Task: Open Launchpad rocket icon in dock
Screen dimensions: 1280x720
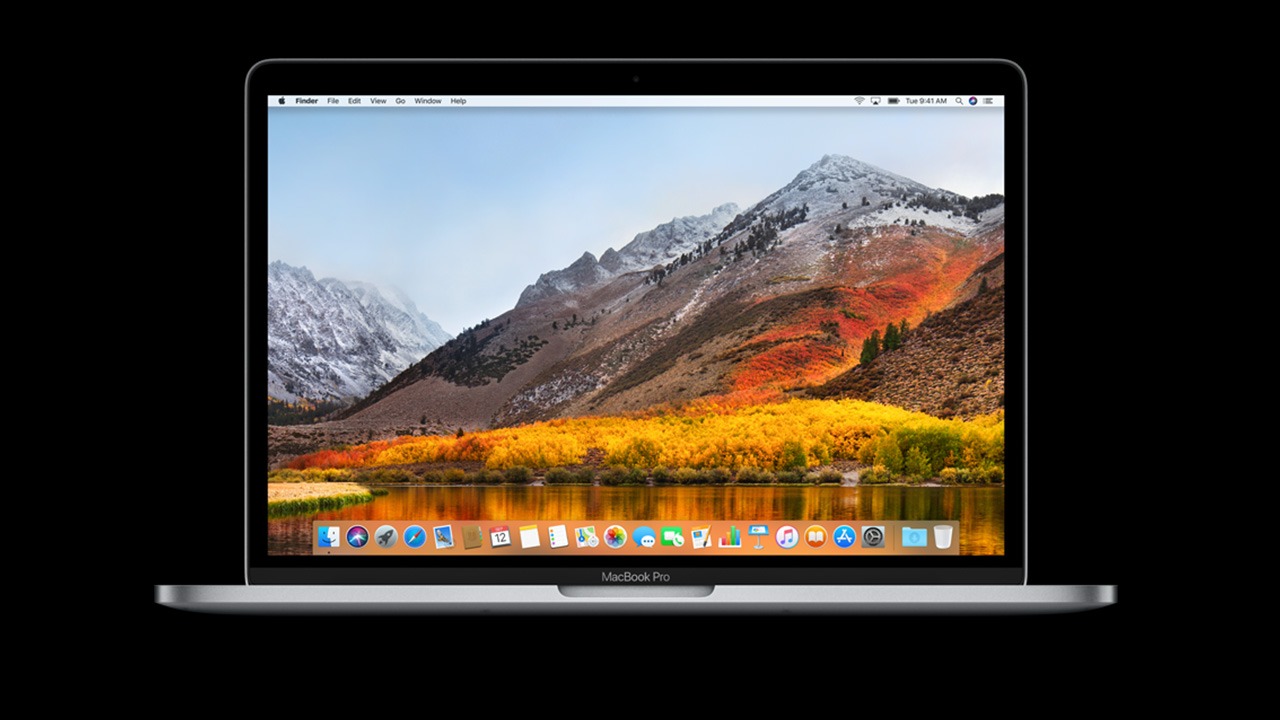Action: (x=386, y=537)
